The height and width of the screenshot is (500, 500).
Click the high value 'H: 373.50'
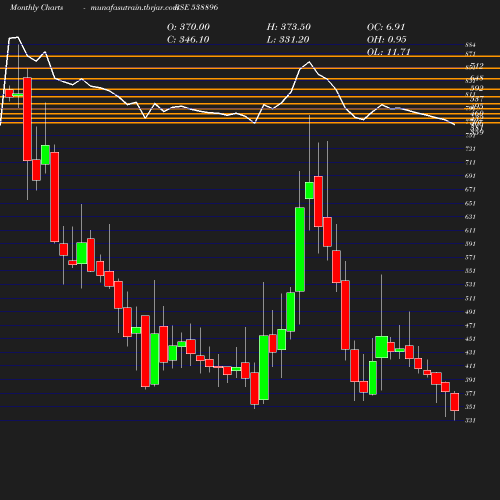coord(289,27)
